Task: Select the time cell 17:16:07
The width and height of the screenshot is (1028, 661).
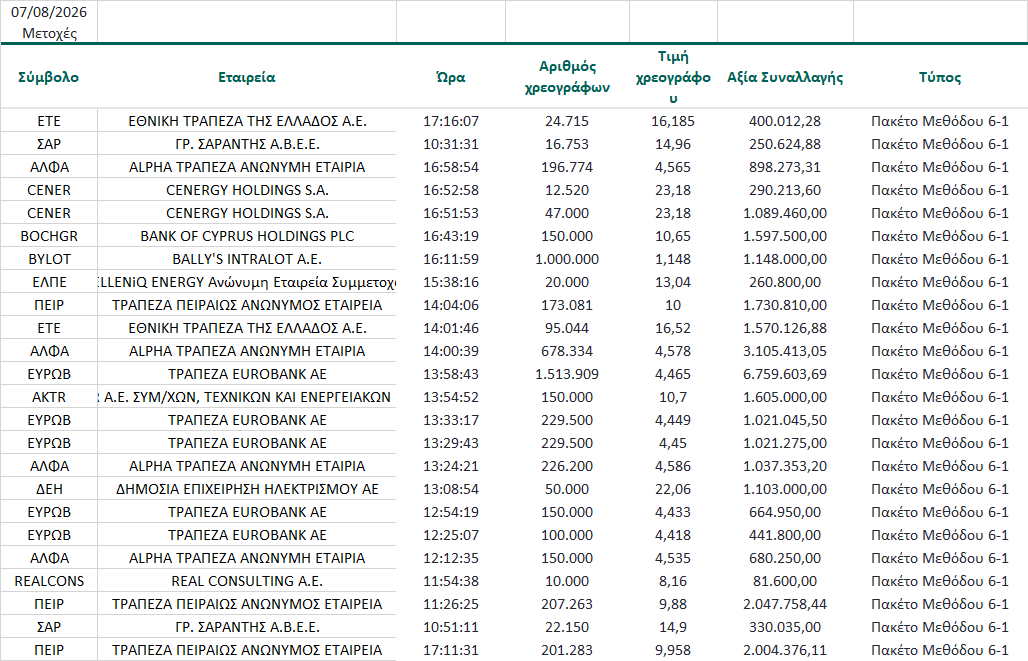Action: point(451,121)
